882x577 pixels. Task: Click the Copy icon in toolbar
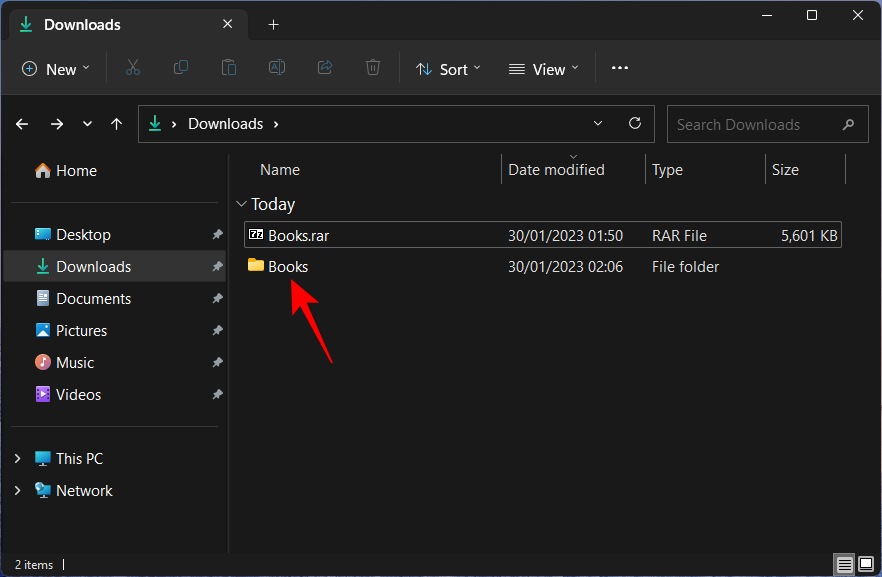(x=181, y=68)
